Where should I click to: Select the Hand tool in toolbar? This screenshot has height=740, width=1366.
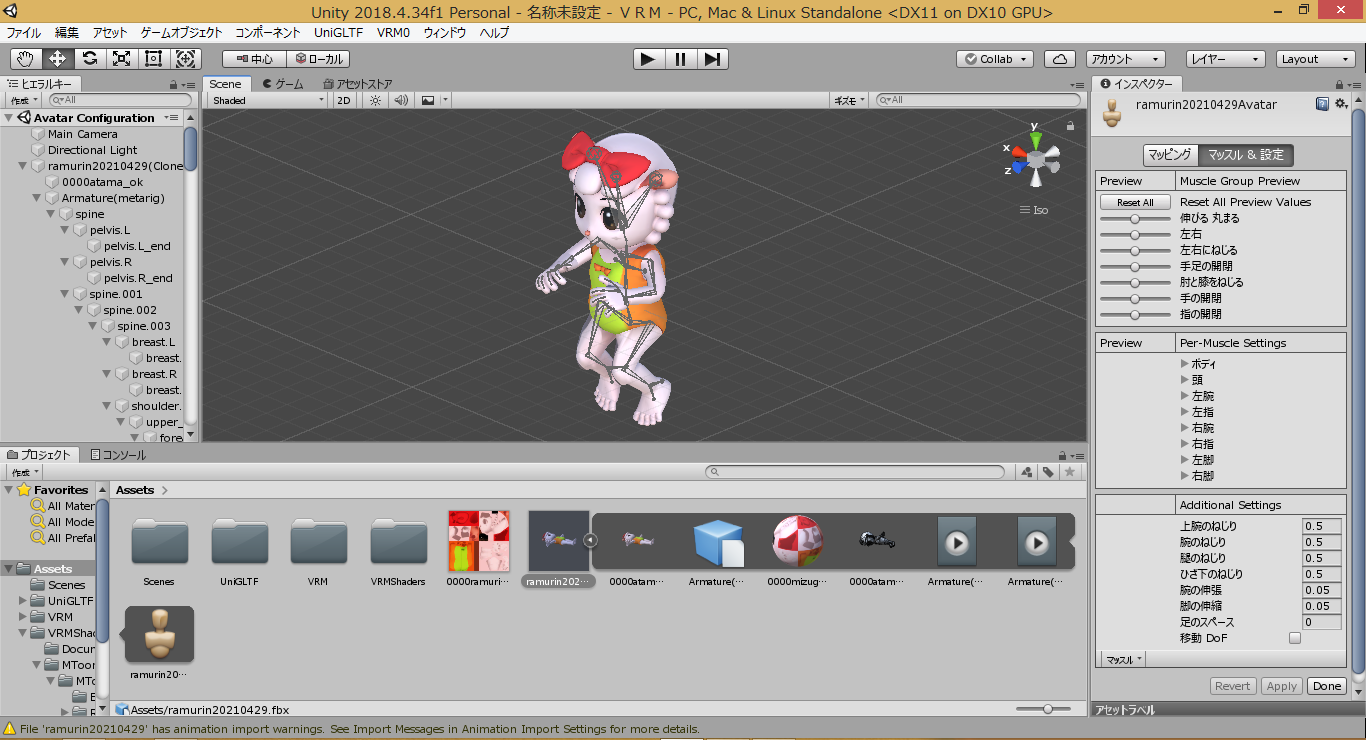[x=26, y=59]
